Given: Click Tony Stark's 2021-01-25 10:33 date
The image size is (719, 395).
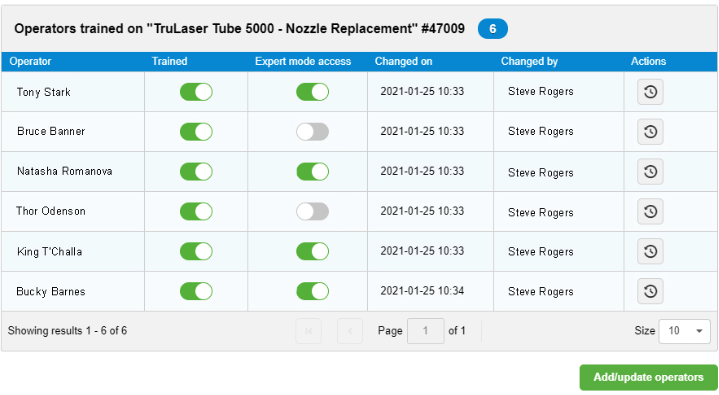Looking at the screenshot, I should click(422, 91).
